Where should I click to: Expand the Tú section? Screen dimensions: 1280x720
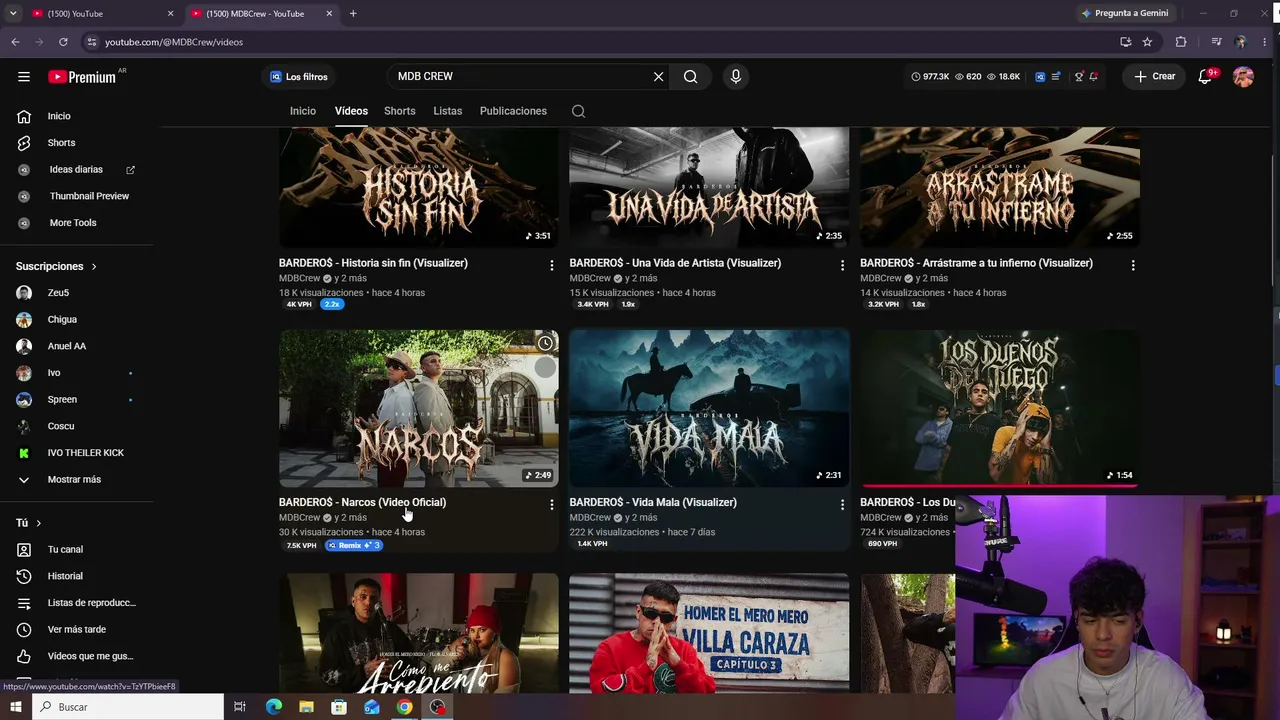(29, 523)
